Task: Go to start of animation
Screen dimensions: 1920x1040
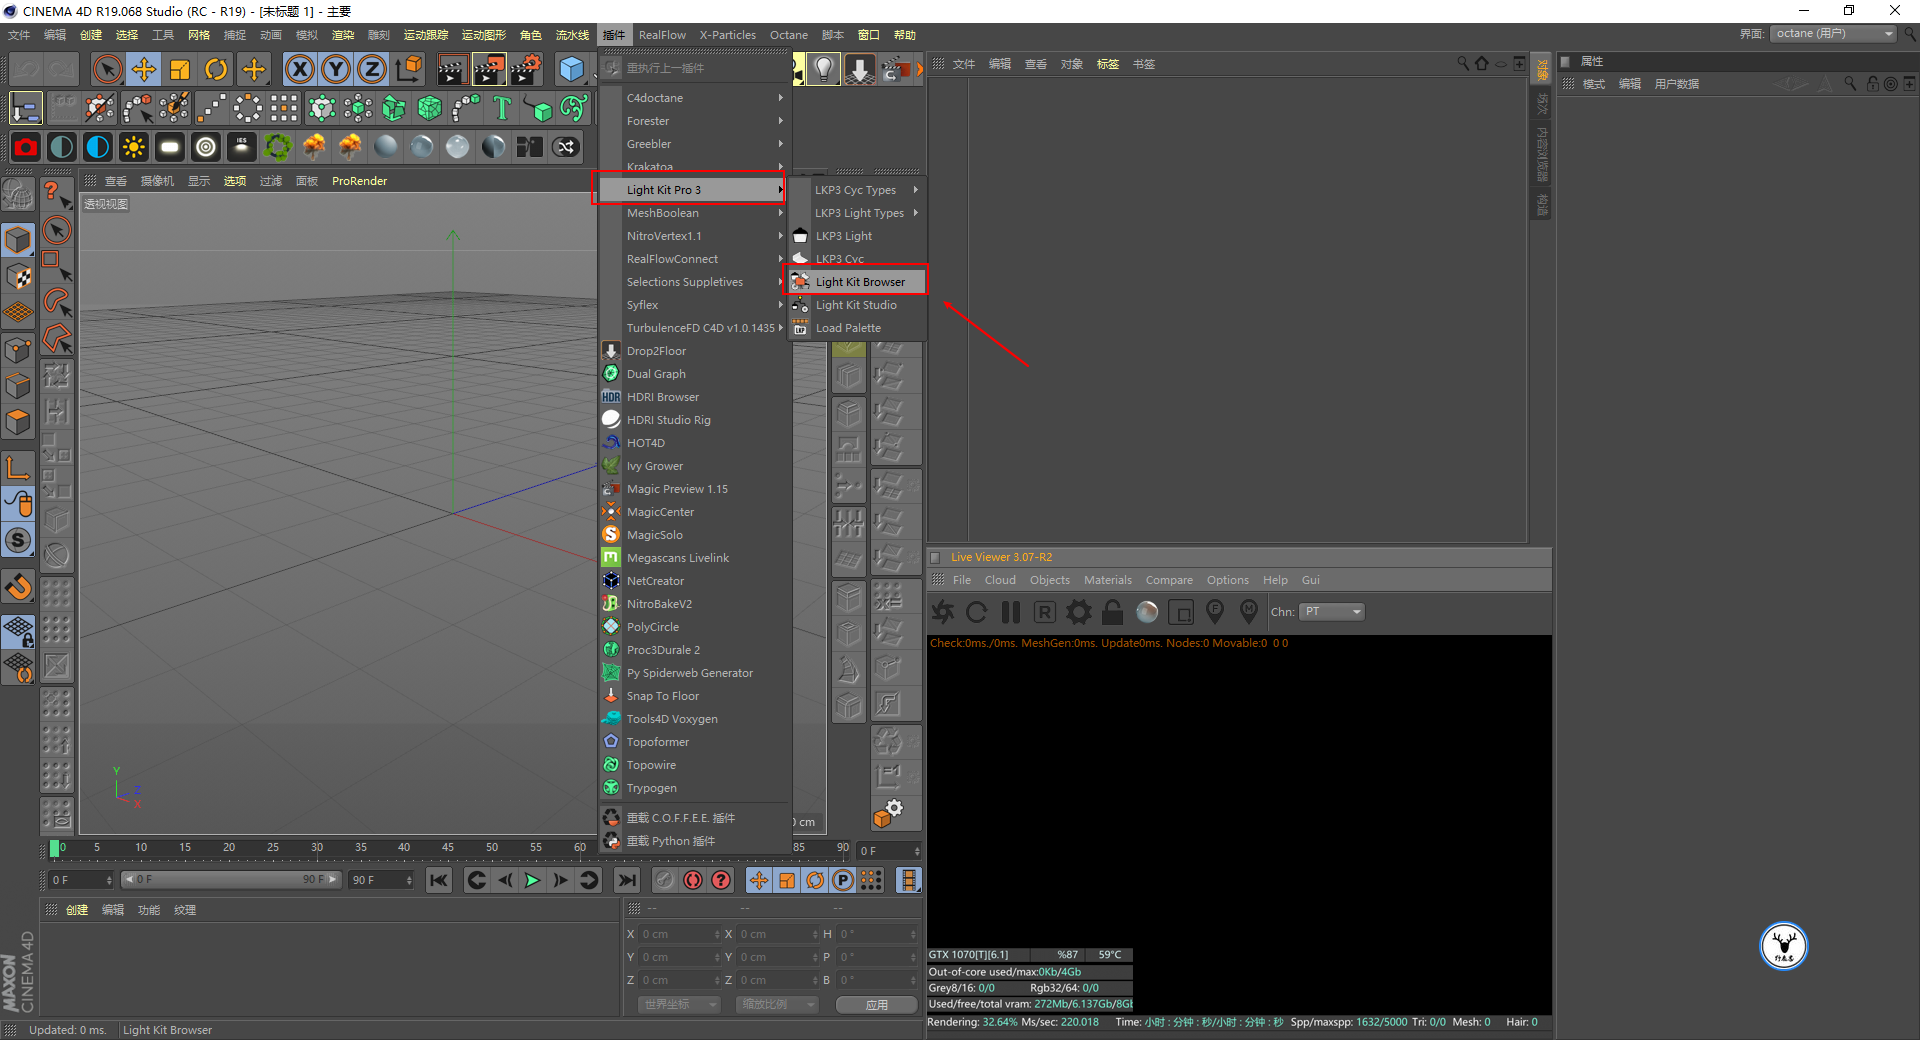Action: [x=438, y=880]
